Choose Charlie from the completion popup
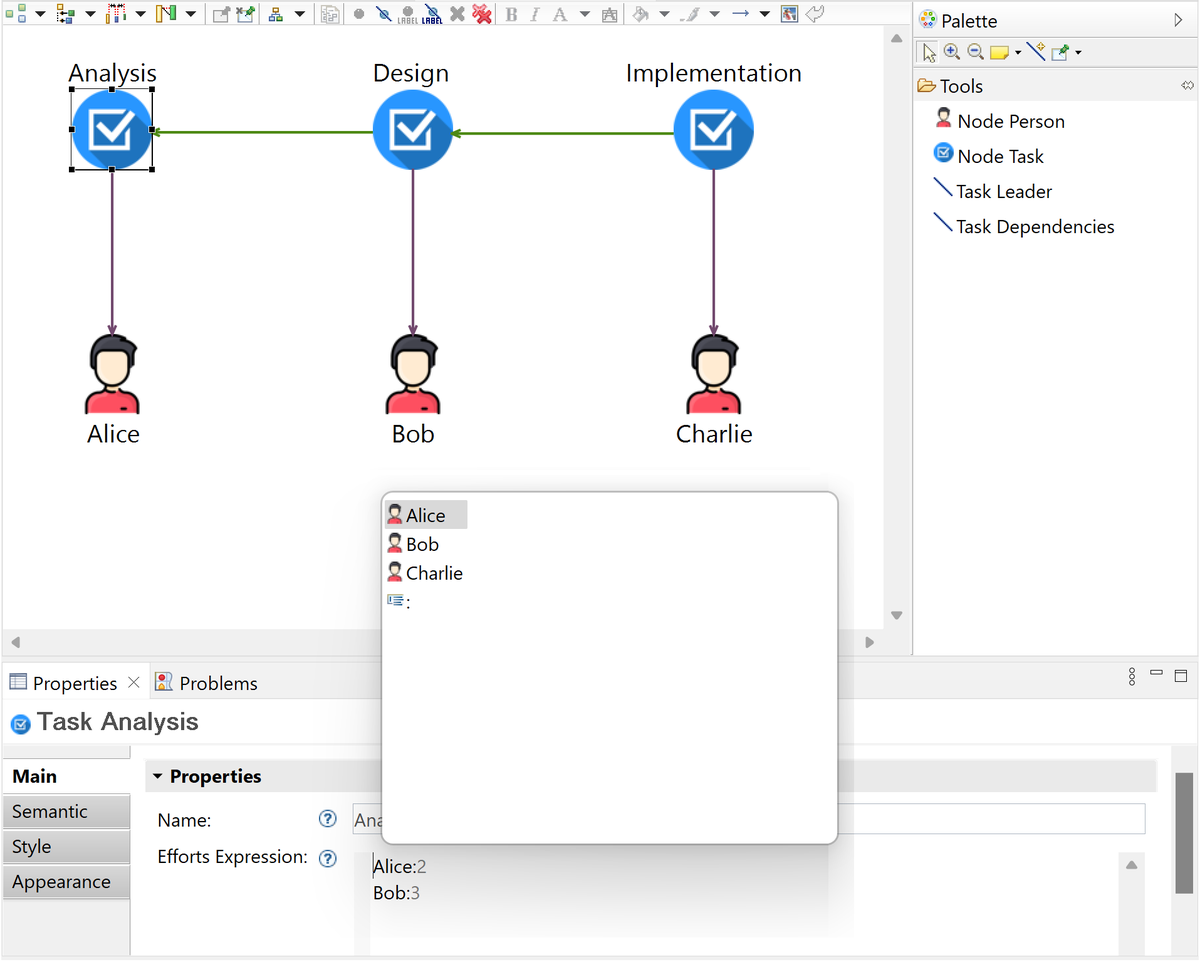Screen dimensions: 1200x962 click(x=426, y=573)
